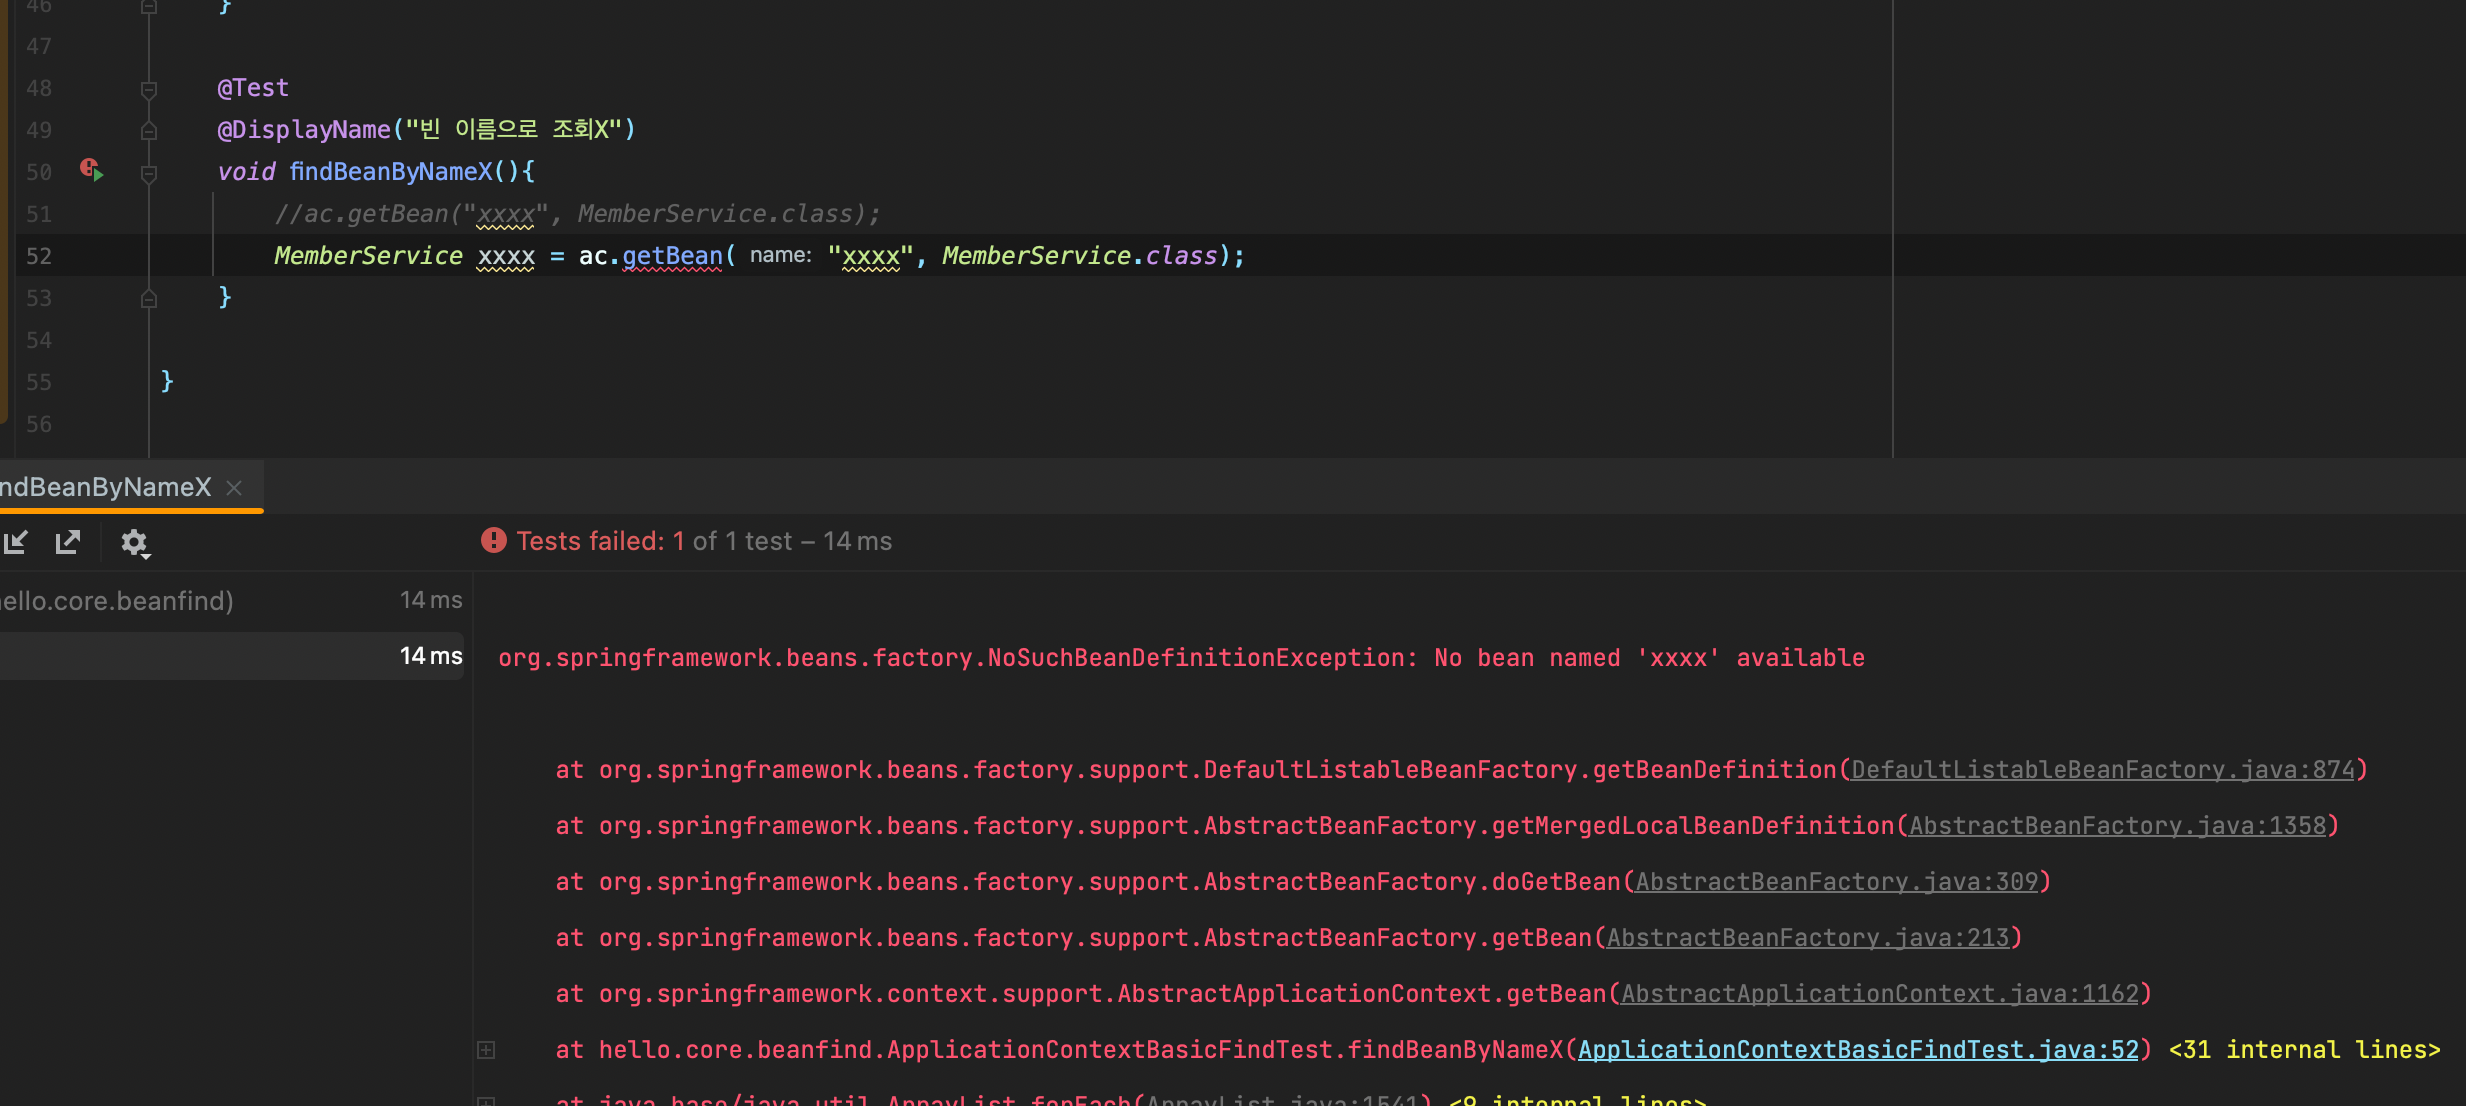This screenshot has height=1106, width=2466.
Task: Collapse the fold marker at line 48
Action: point(149,89)
